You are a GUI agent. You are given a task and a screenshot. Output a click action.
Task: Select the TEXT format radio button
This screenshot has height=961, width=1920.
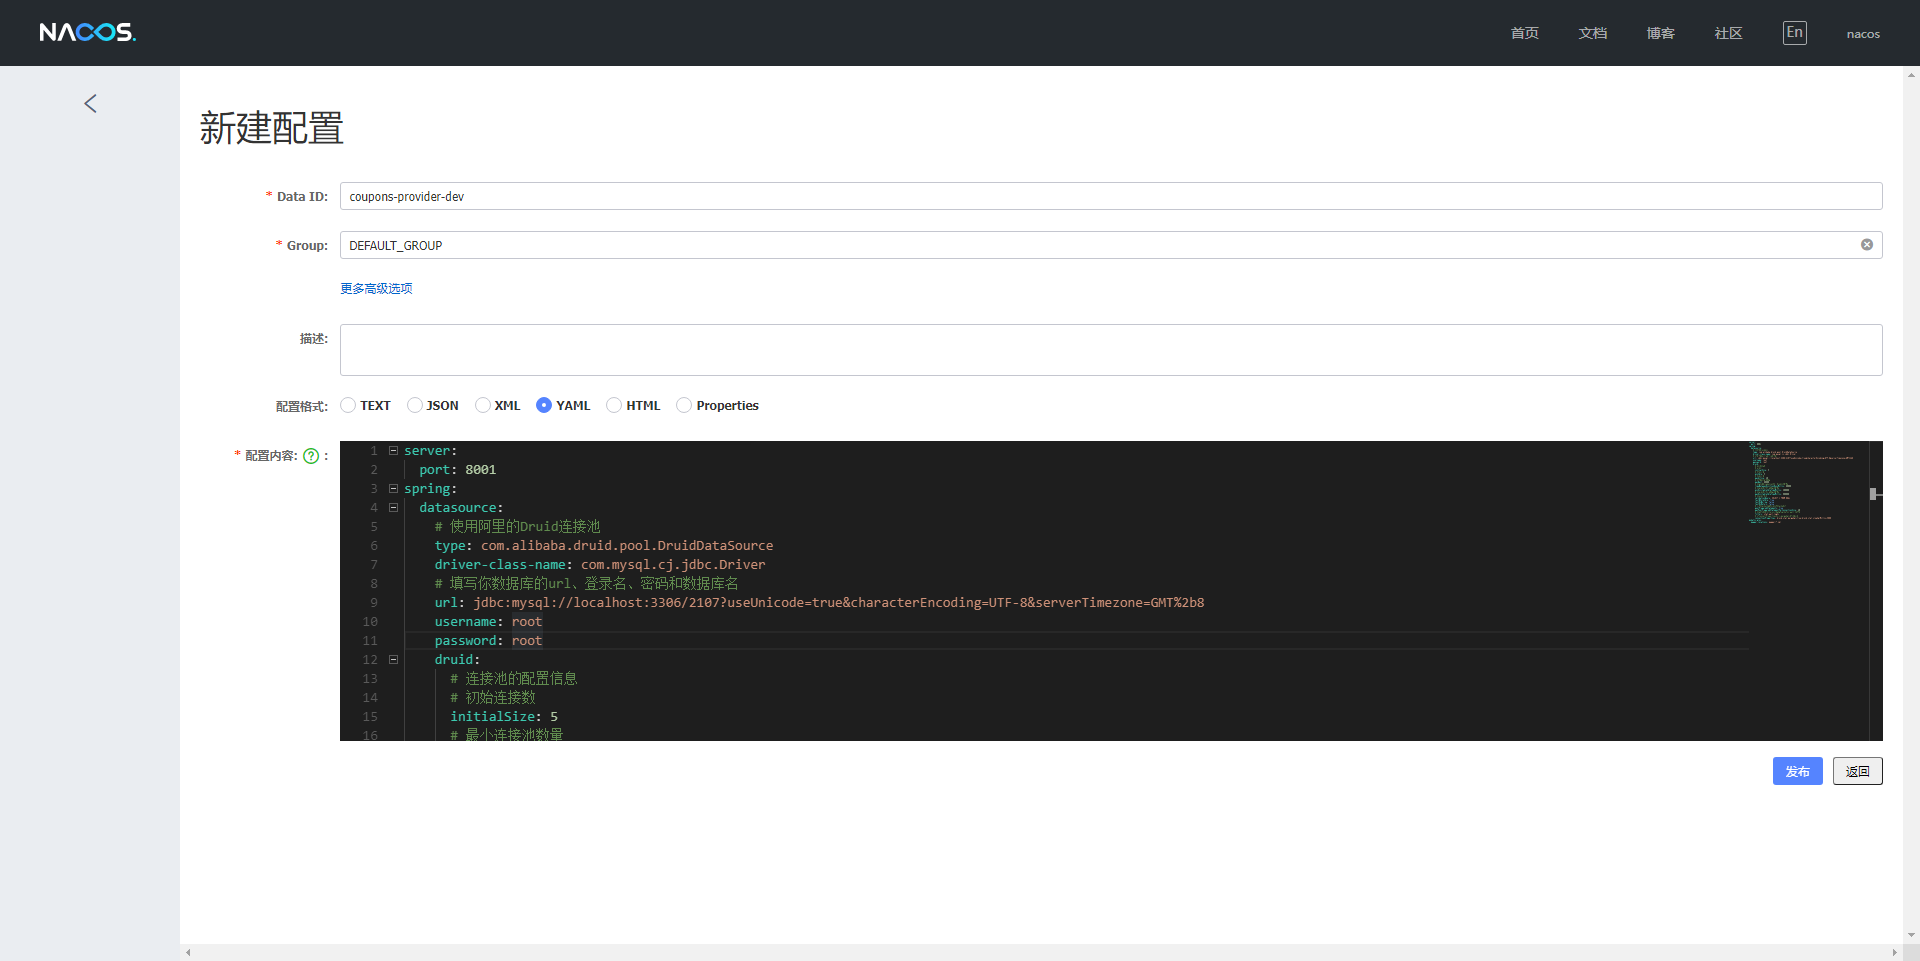[x=348, y=405]
